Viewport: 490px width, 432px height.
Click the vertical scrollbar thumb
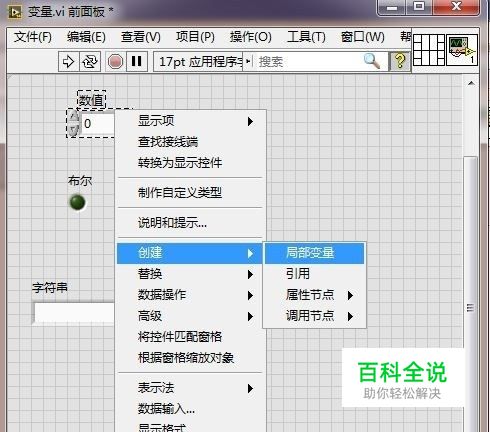(470, 293)
